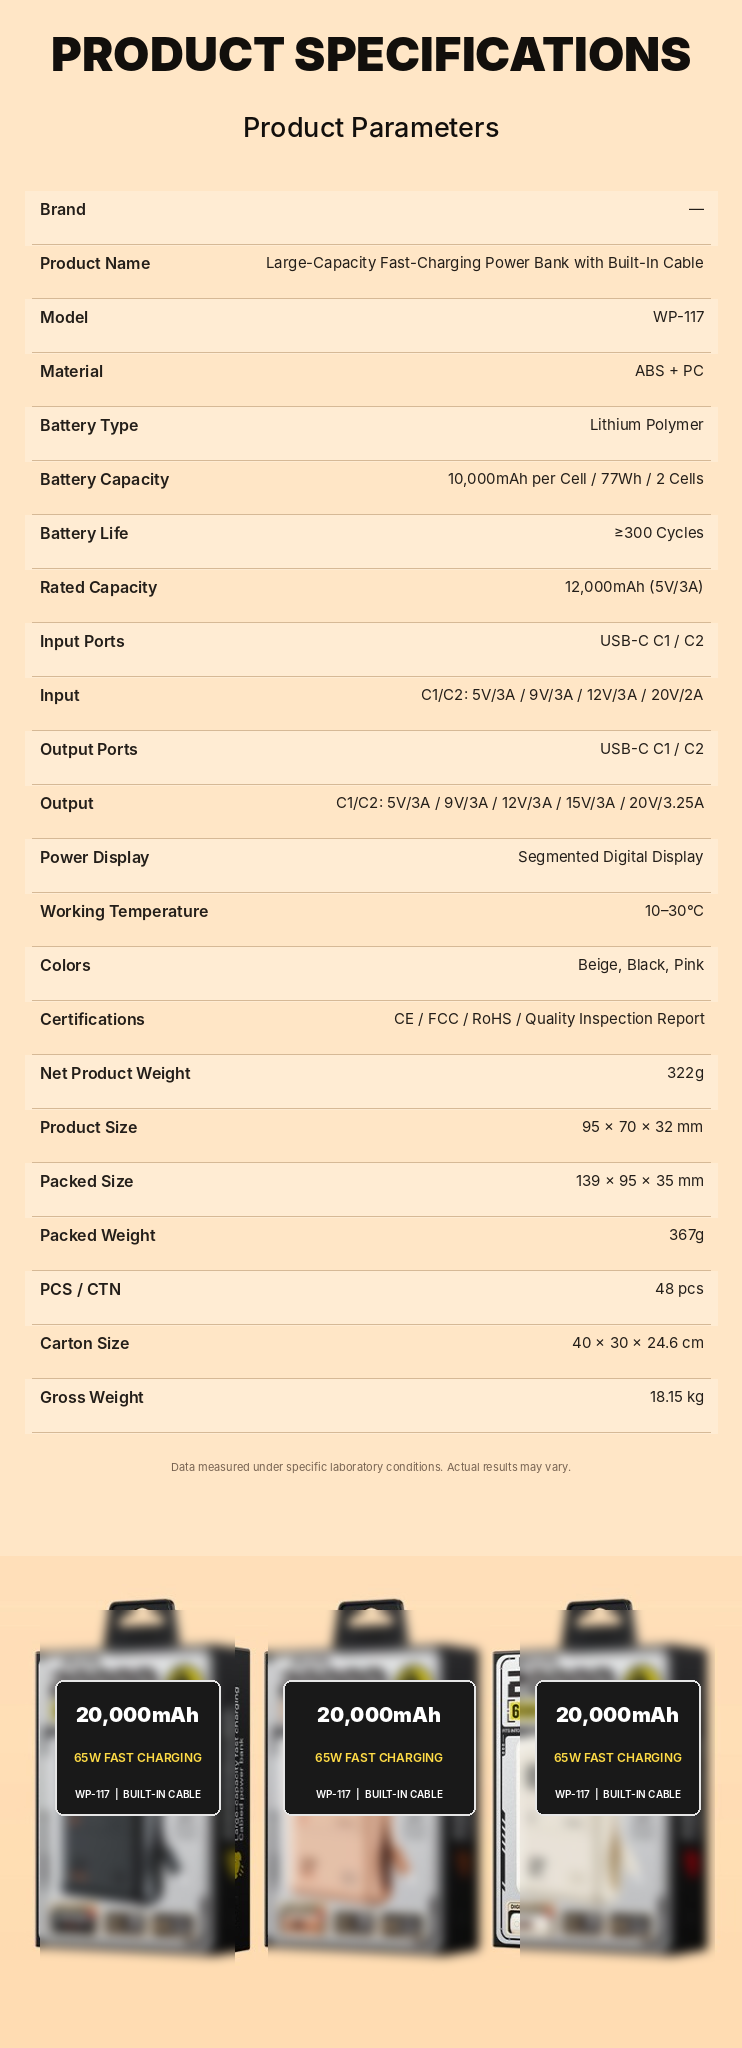Select the Battery Capacity row label

tap(104, 479)
